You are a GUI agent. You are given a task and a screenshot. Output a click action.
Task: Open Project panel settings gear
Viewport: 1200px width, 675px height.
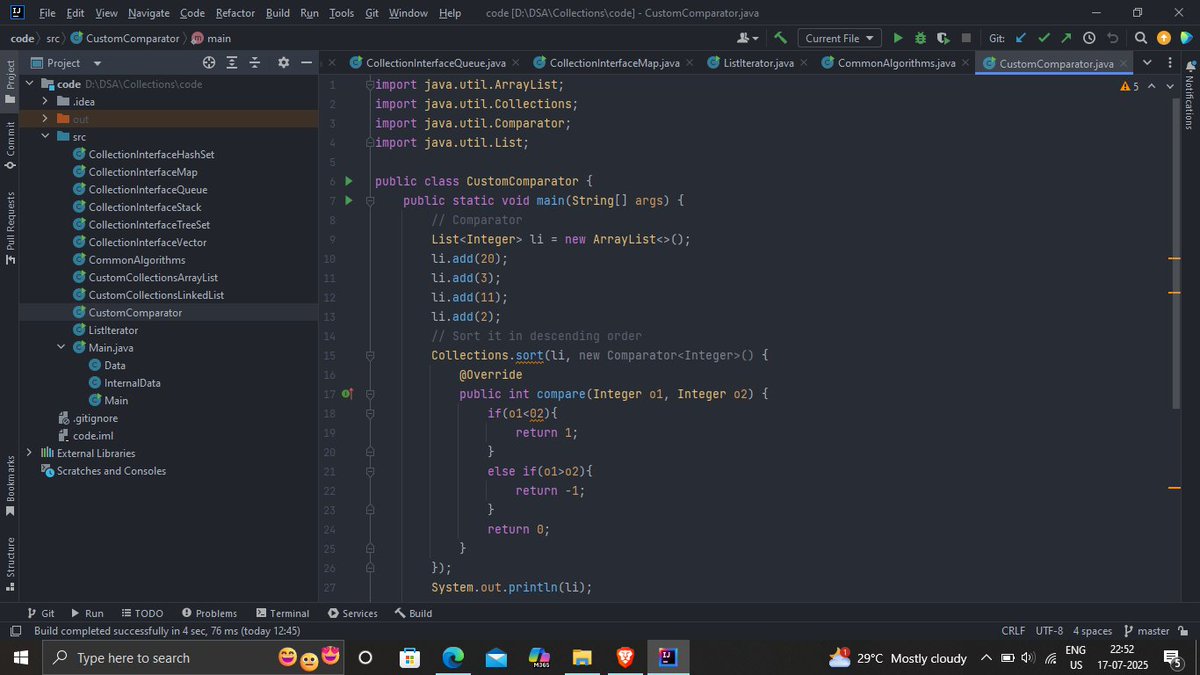coord(283,62)
